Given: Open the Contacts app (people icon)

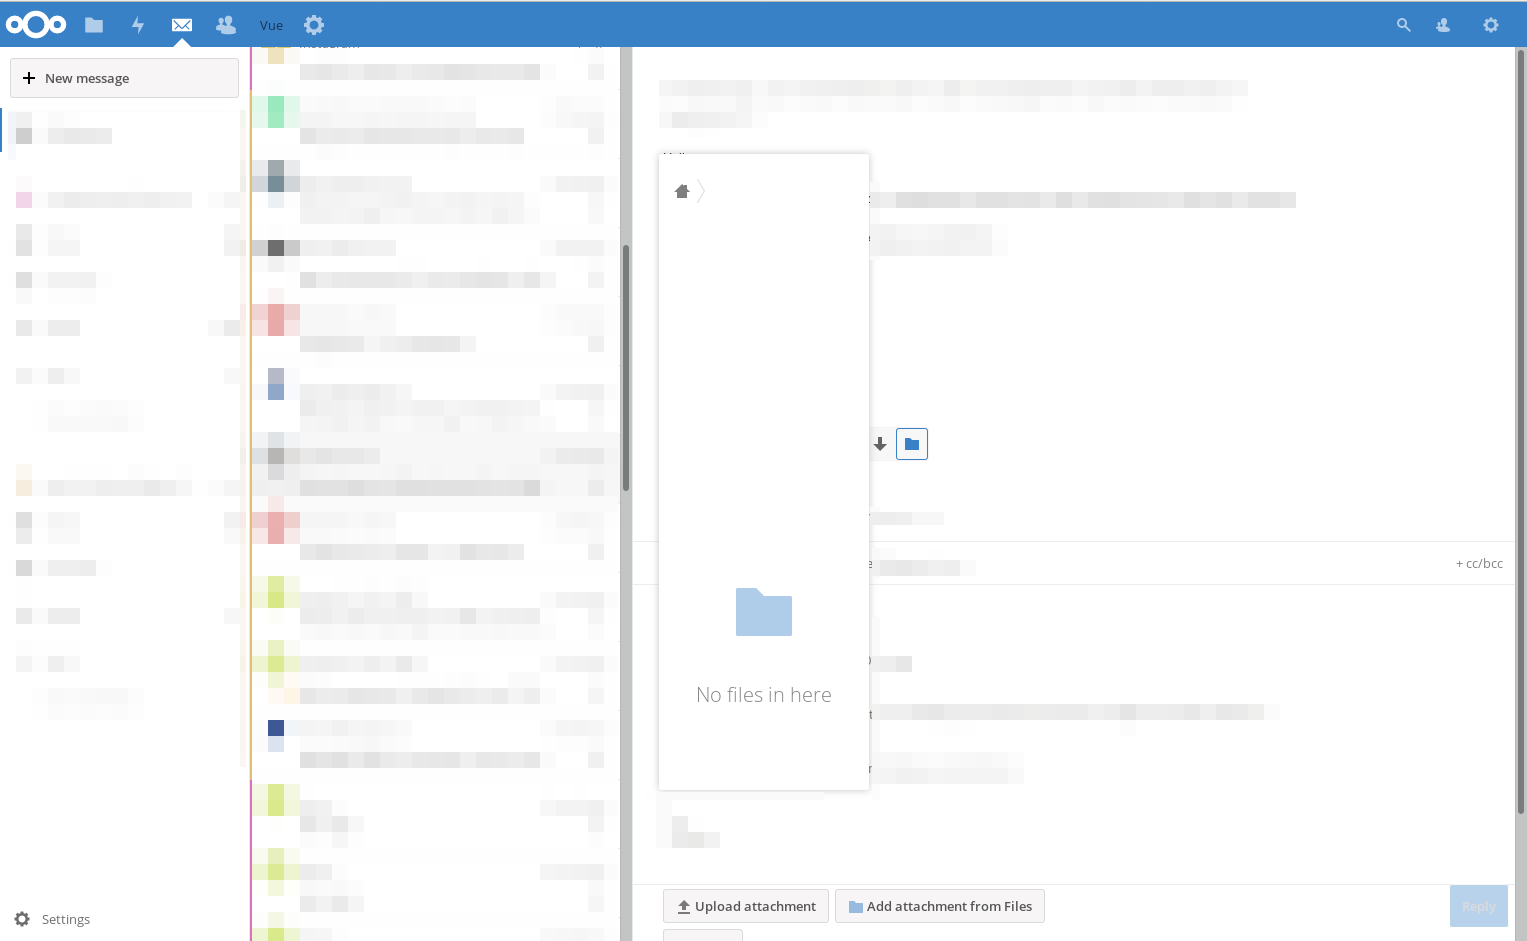Looking at the screenshot, I should 225,24.
